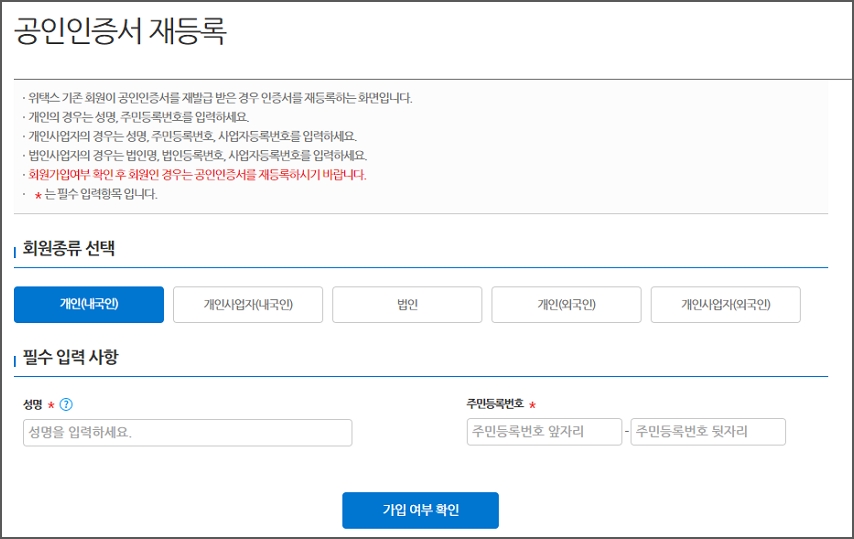Click the 회원종류 선택 section heading
The image size is (854, 539).
pos(69,248)
